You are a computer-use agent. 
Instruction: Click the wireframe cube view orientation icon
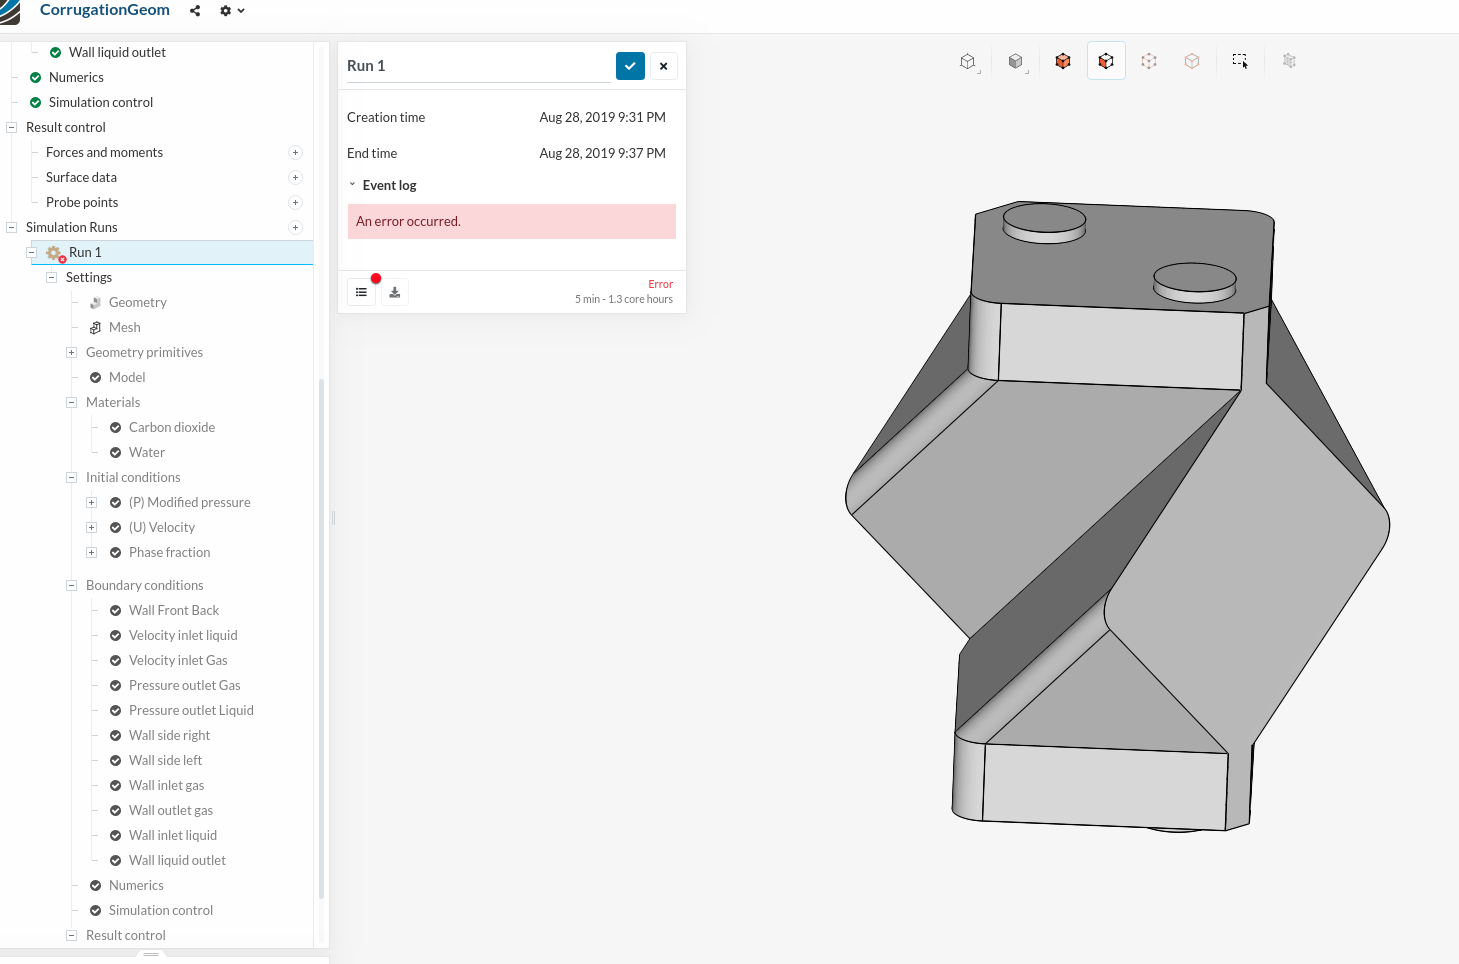click(967, 61)
